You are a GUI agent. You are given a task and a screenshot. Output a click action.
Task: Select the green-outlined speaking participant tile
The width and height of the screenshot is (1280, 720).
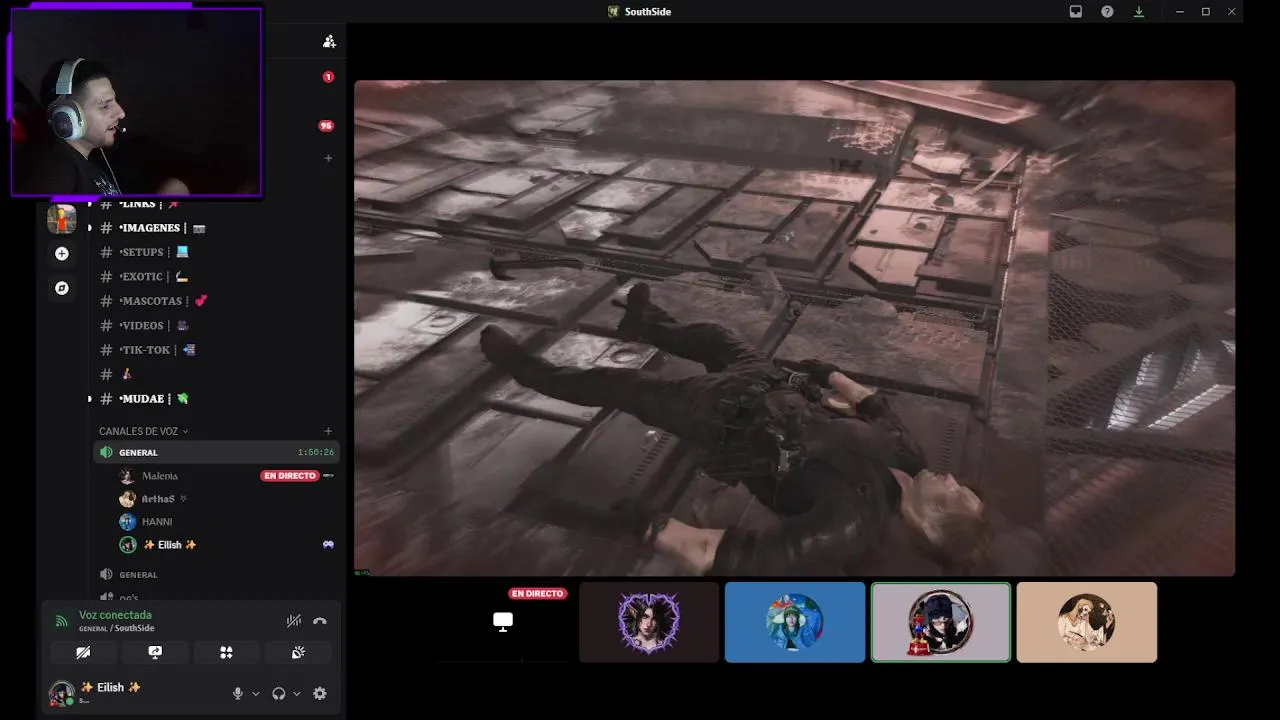941,622
